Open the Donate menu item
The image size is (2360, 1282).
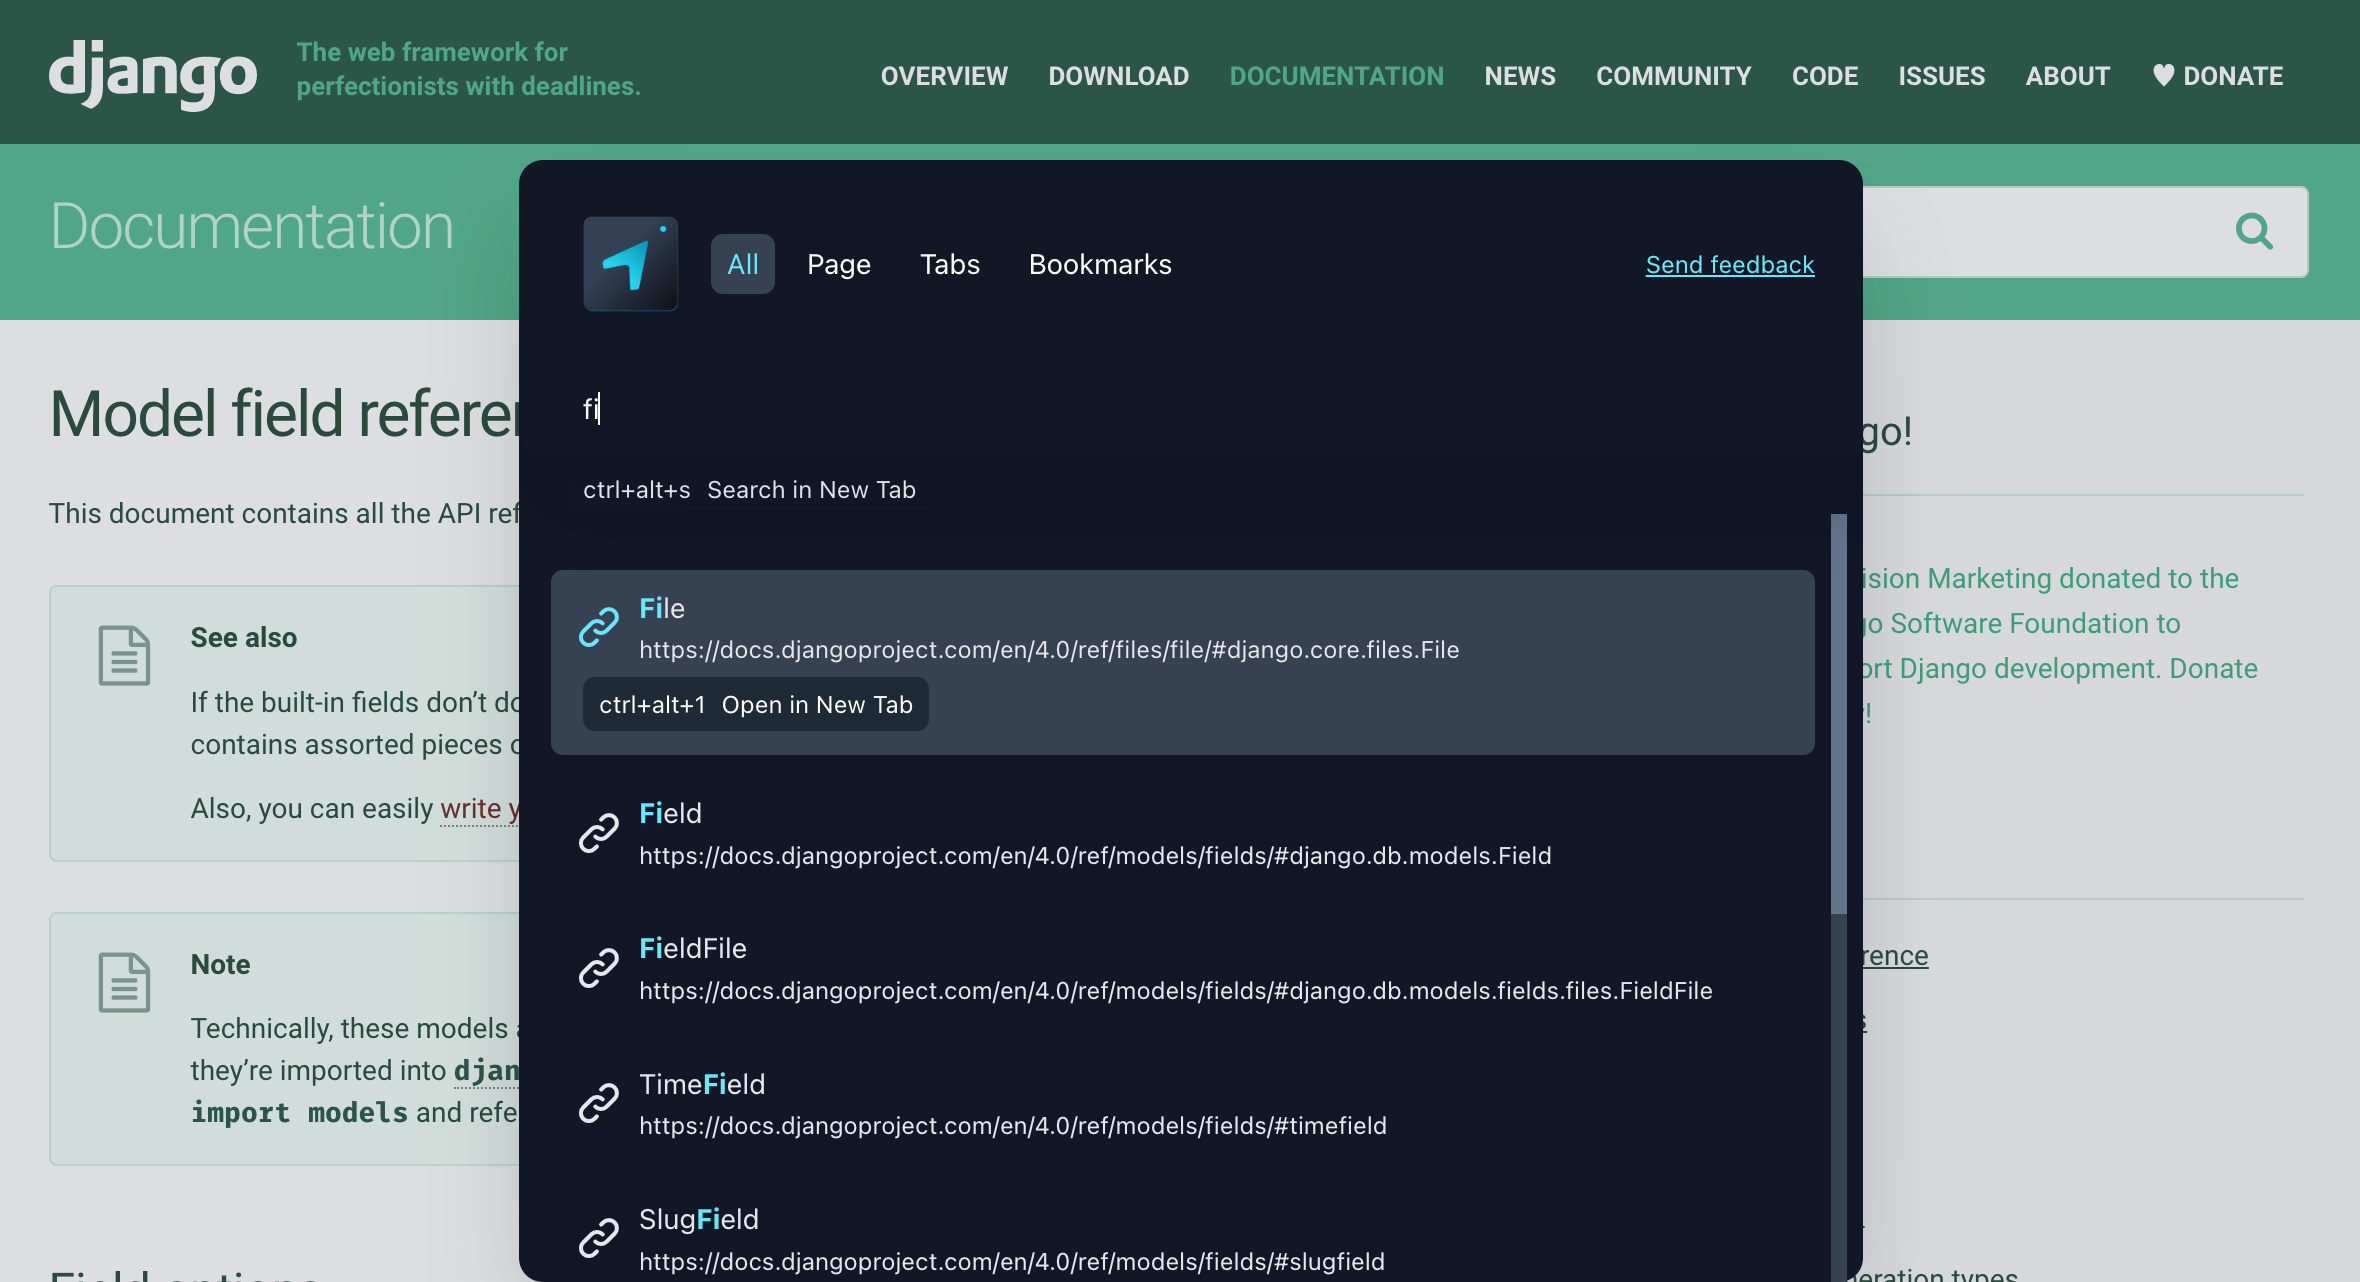pyautogui.click(x=2217, y=76)
